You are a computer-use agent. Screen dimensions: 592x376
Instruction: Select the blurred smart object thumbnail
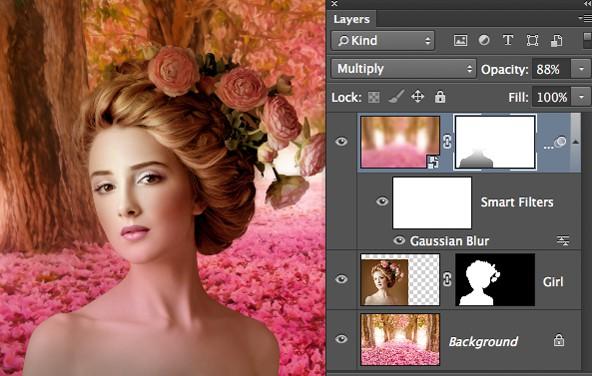point(400,142)
